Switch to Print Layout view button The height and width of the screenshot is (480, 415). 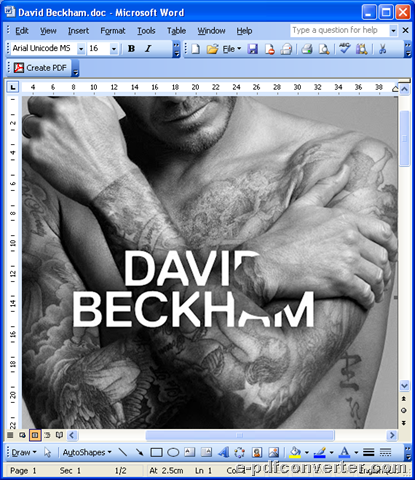(x=35, y=435)
